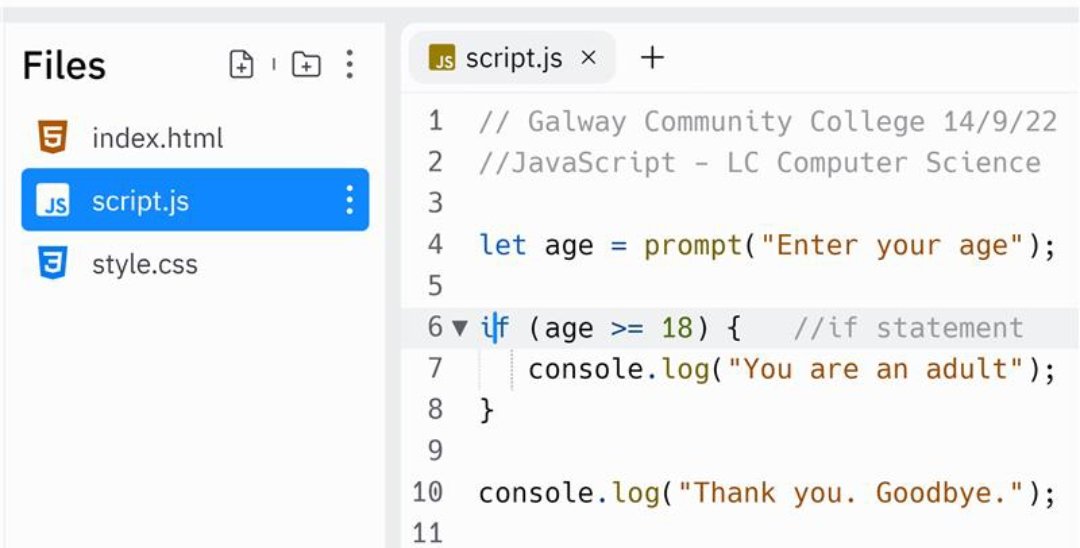Click the "Thank you. Goodbye." string

click(x=850, y=494)
